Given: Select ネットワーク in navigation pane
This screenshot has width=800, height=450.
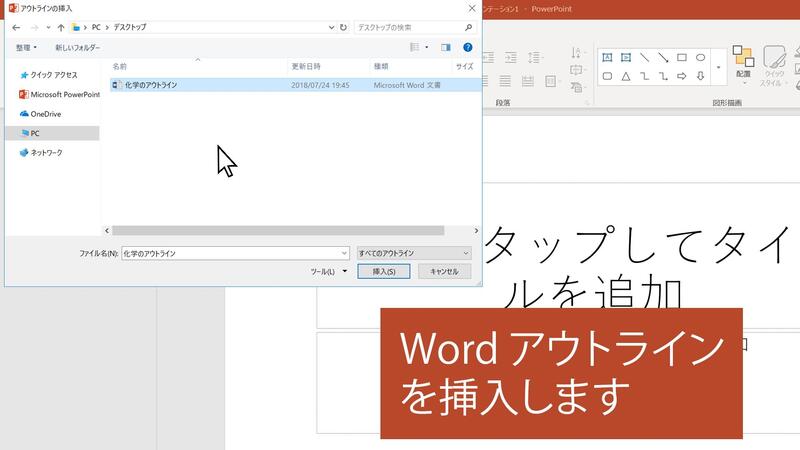Looking at the screenshot, I should point(41,153).
